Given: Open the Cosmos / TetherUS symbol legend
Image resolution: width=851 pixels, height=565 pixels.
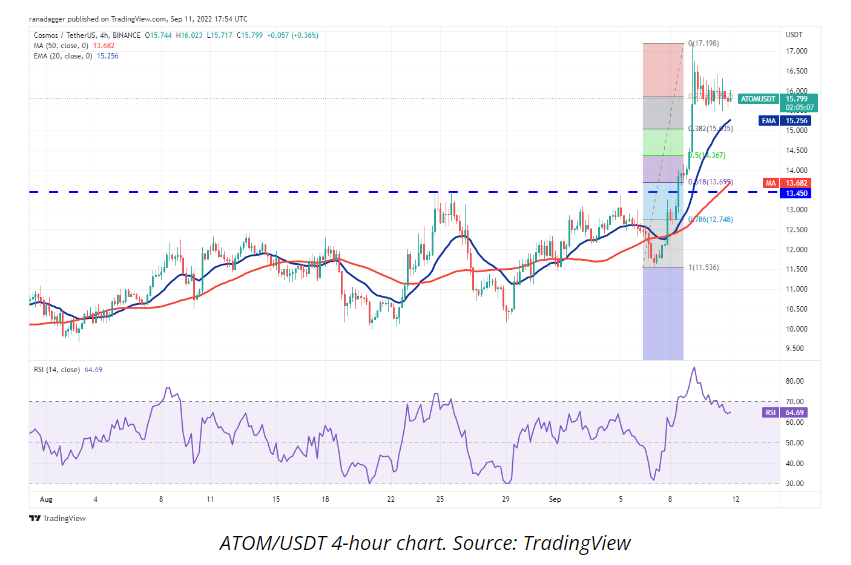Looking at the screenshot, I should click(x=87, y=35).
